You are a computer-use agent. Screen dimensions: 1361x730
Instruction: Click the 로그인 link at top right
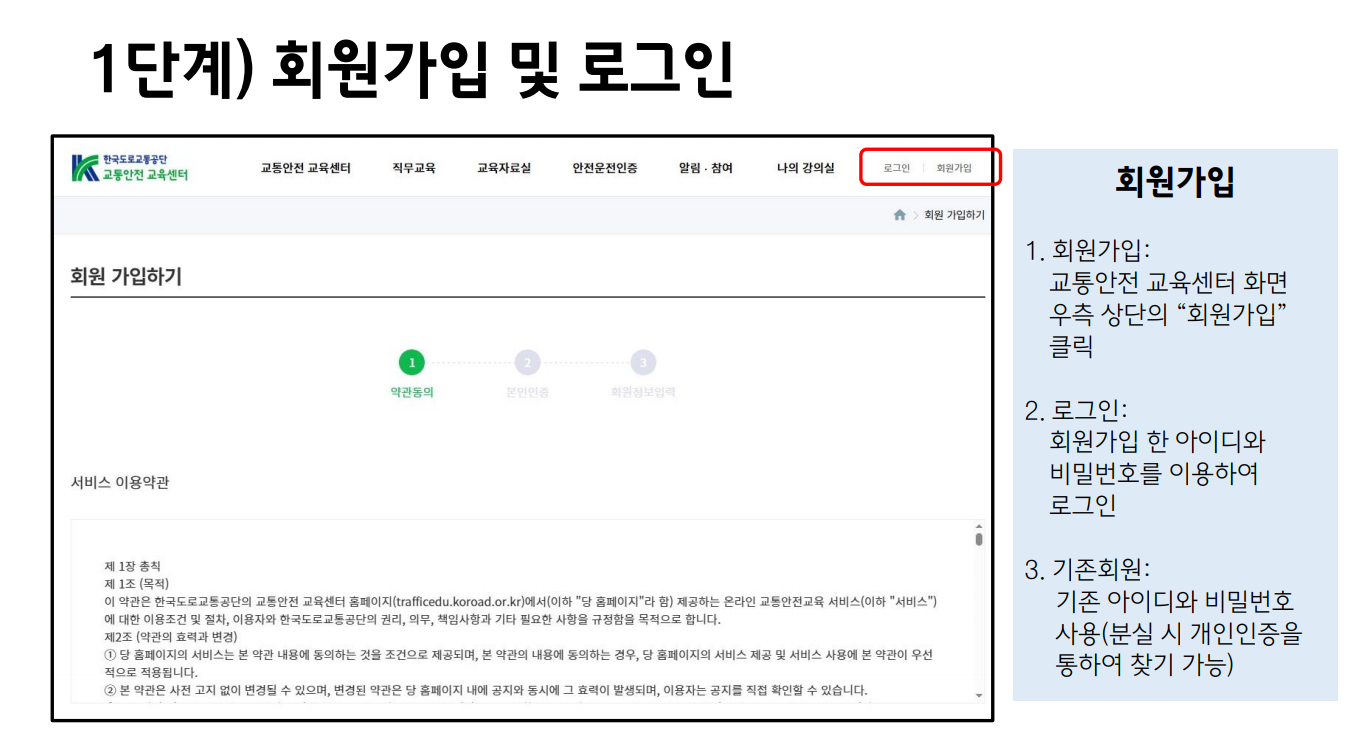[896, 168]
